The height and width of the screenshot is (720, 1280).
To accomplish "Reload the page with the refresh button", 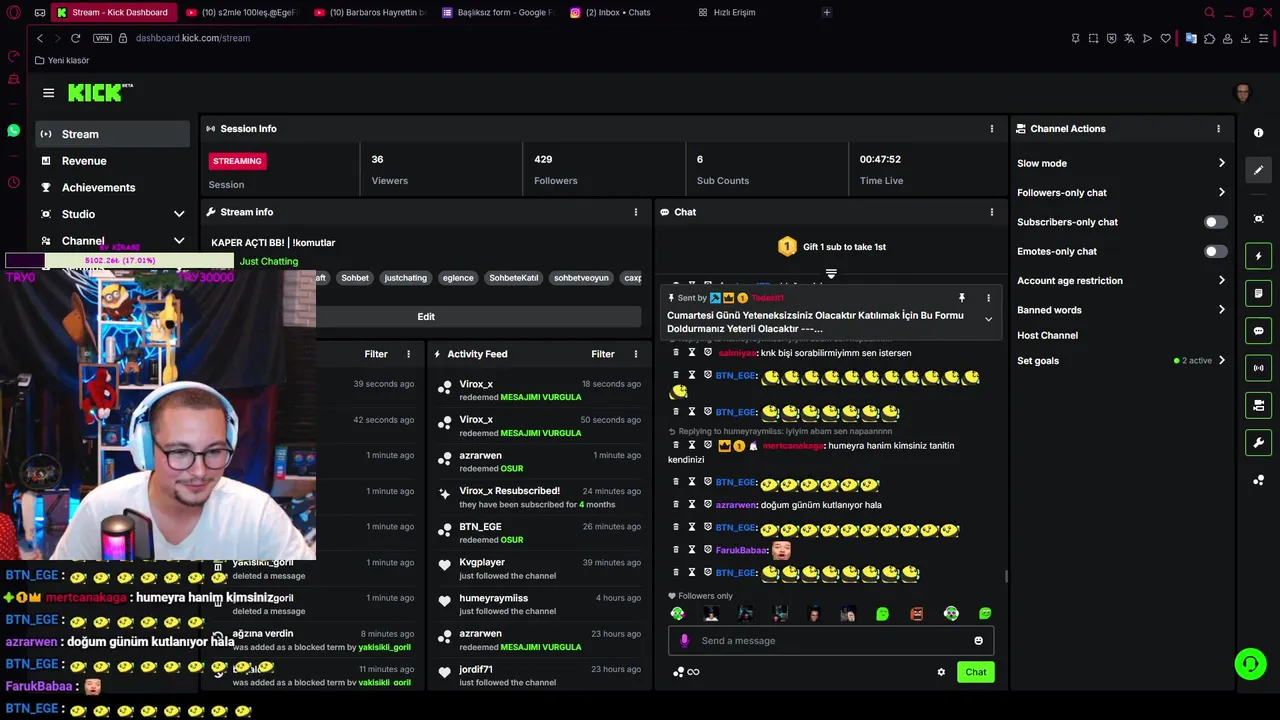I will point(75,38).
